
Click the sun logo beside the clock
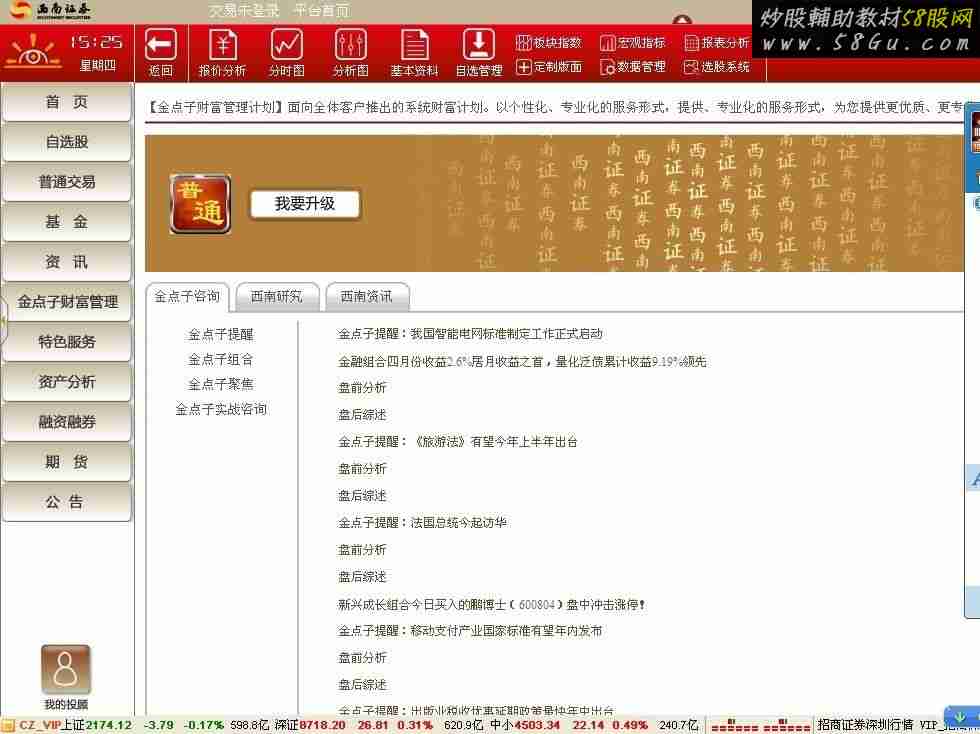[32, 51]
